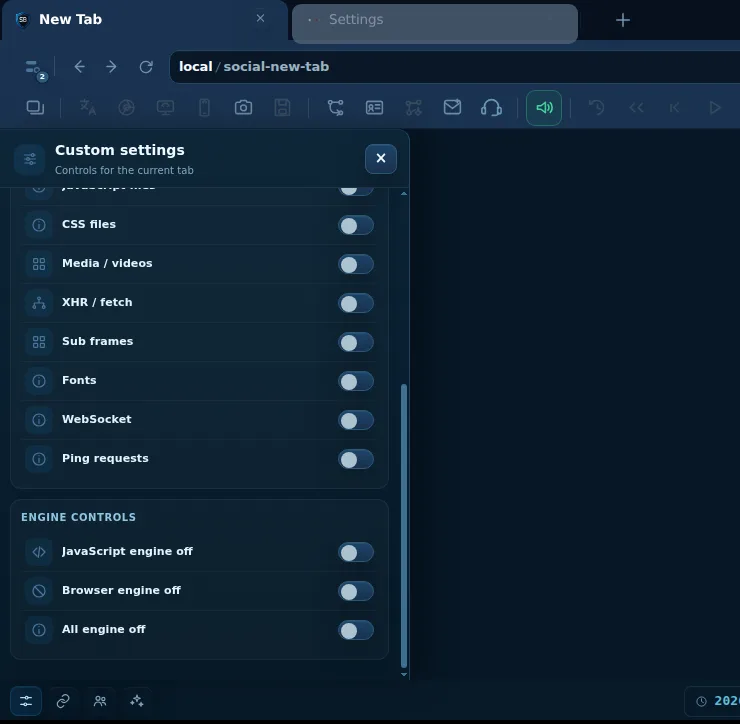Viewport: 740px width, 724px height.
Task: Click the info icon beside Ping requests
Action: 39,459
